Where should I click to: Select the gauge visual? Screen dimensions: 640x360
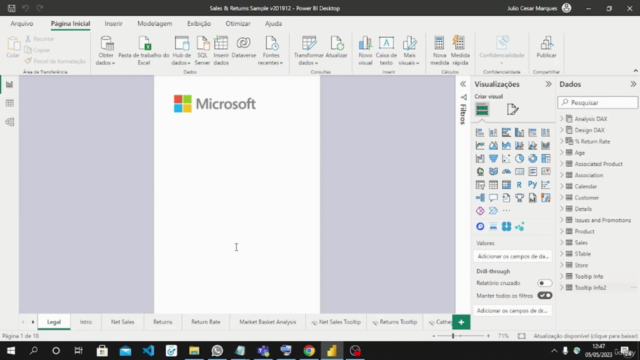(506, 171)
